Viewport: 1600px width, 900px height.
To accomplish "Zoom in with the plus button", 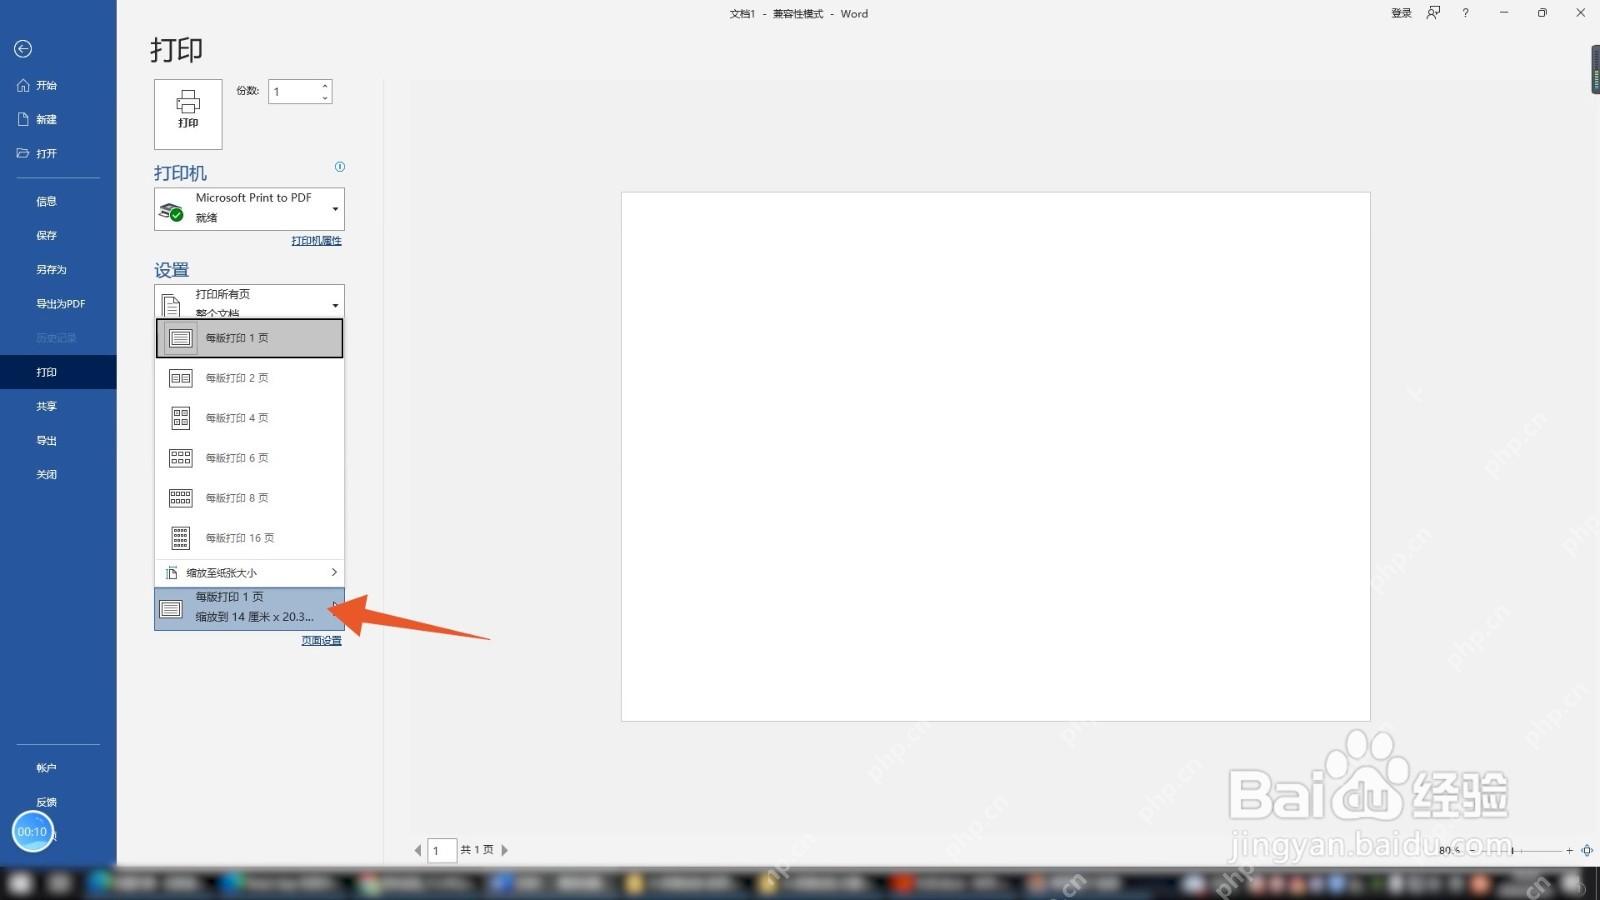I will coord(1570,850).
